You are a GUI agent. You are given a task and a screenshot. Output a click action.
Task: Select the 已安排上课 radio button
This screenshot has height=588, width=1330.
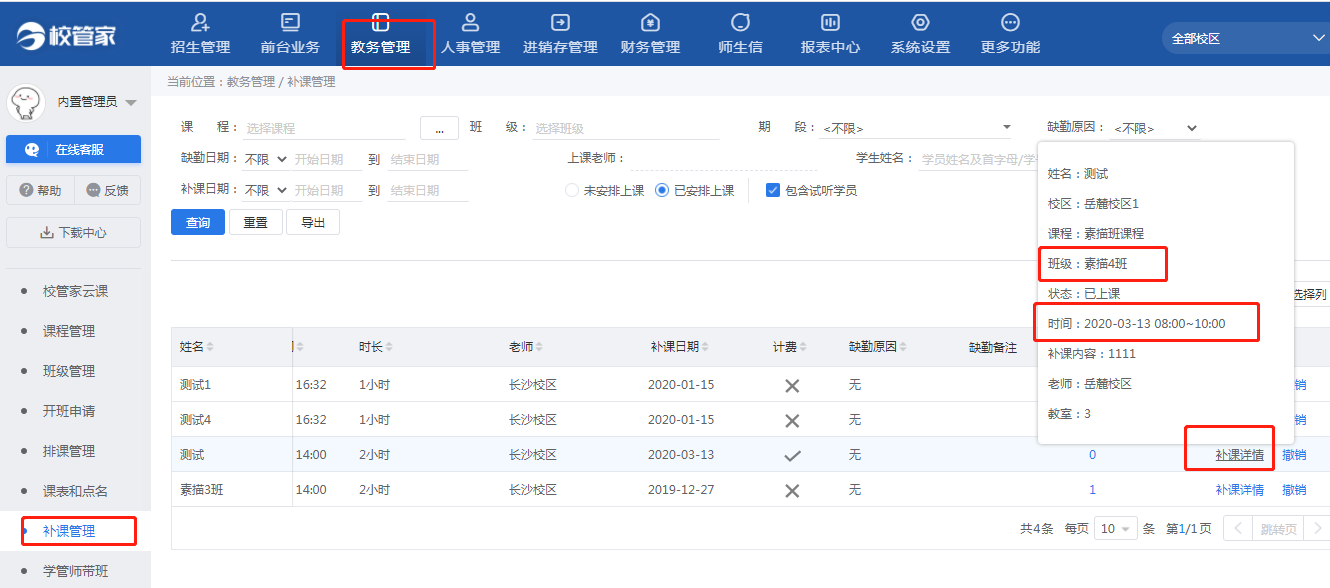662,190
